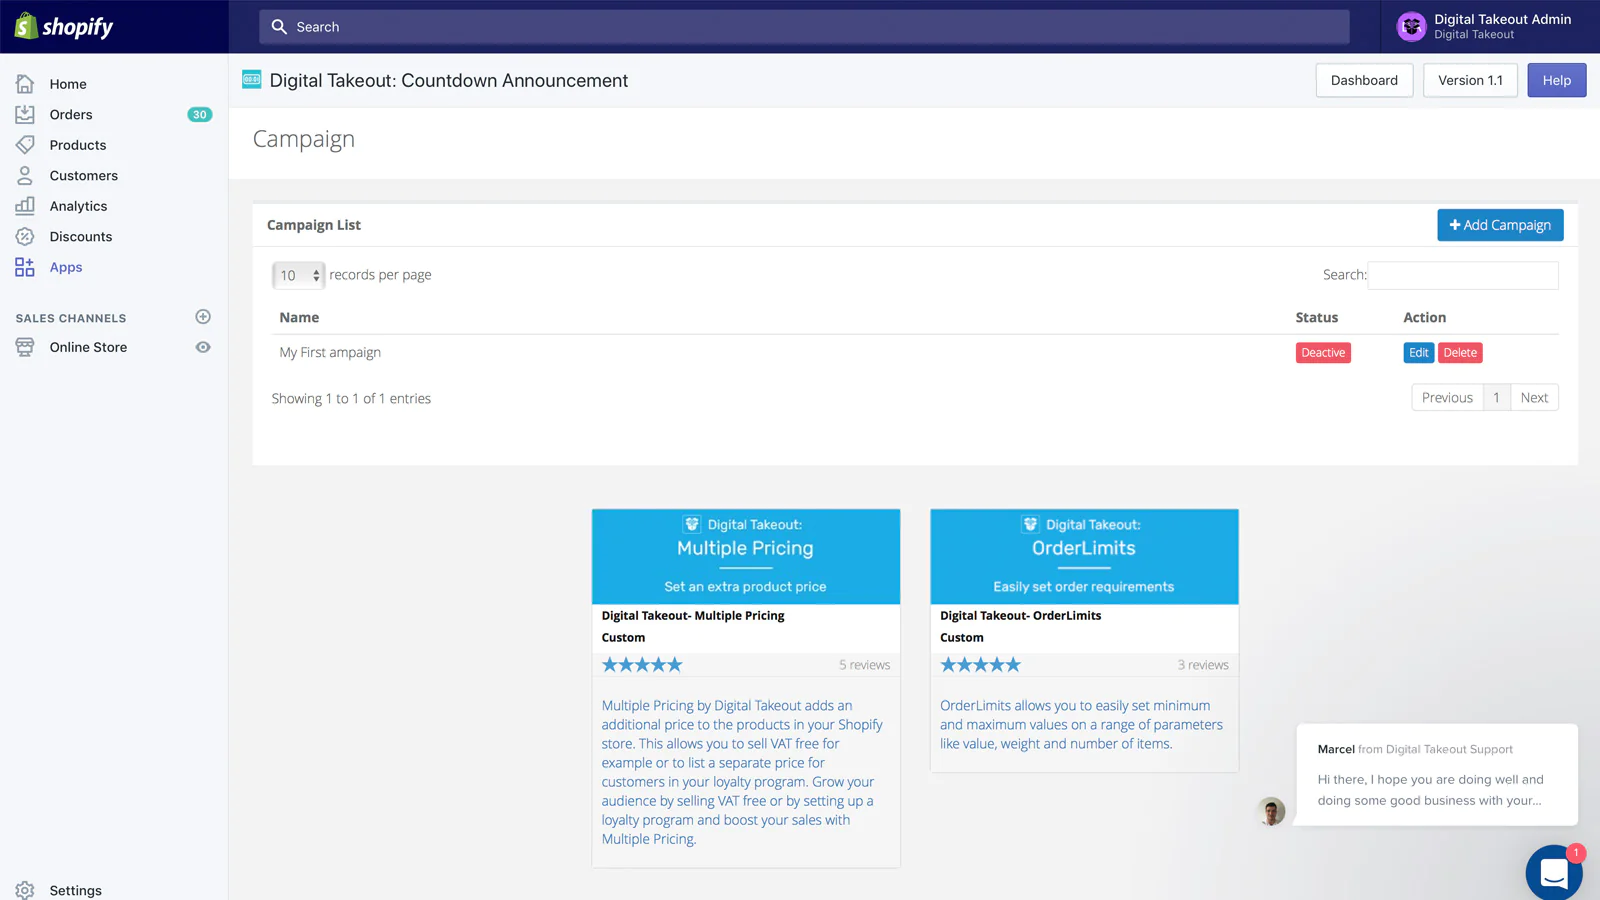The height and width of the screenshot is (900, 1600).
Task: Click the Dashboard button
Action: click(1364, 80)
